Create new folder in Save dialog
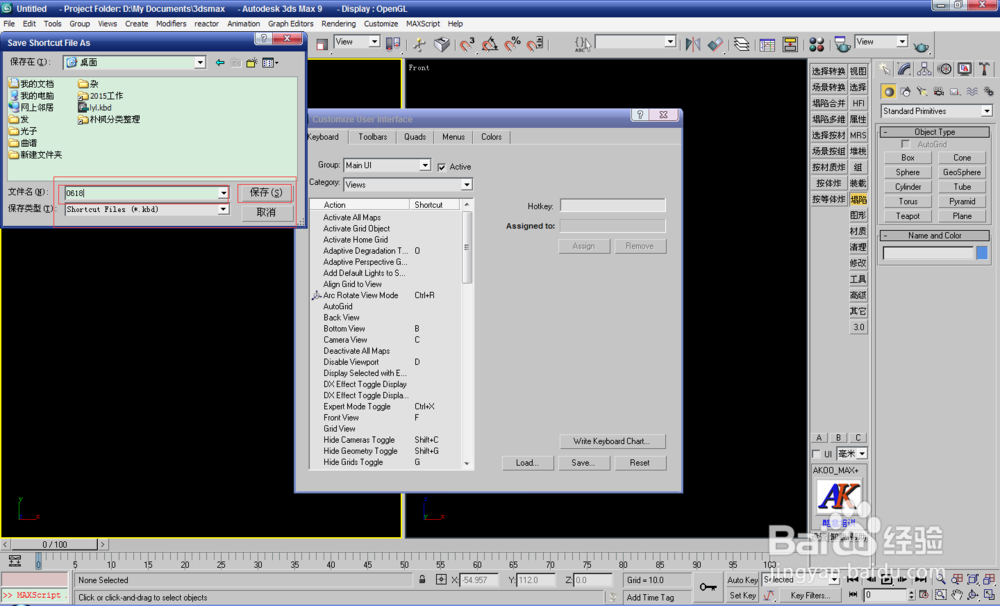Image resolution: width=1000 pixels, height=606 pixels. (252, 63)
